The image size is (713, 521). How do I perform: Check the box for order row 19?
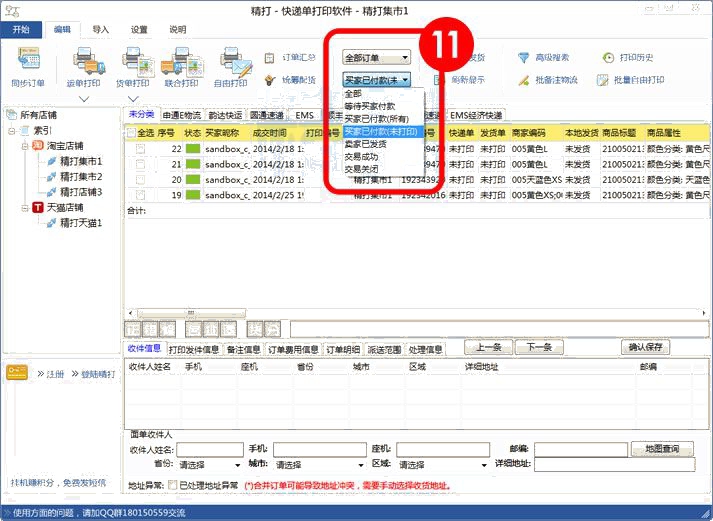click(141, 195)
